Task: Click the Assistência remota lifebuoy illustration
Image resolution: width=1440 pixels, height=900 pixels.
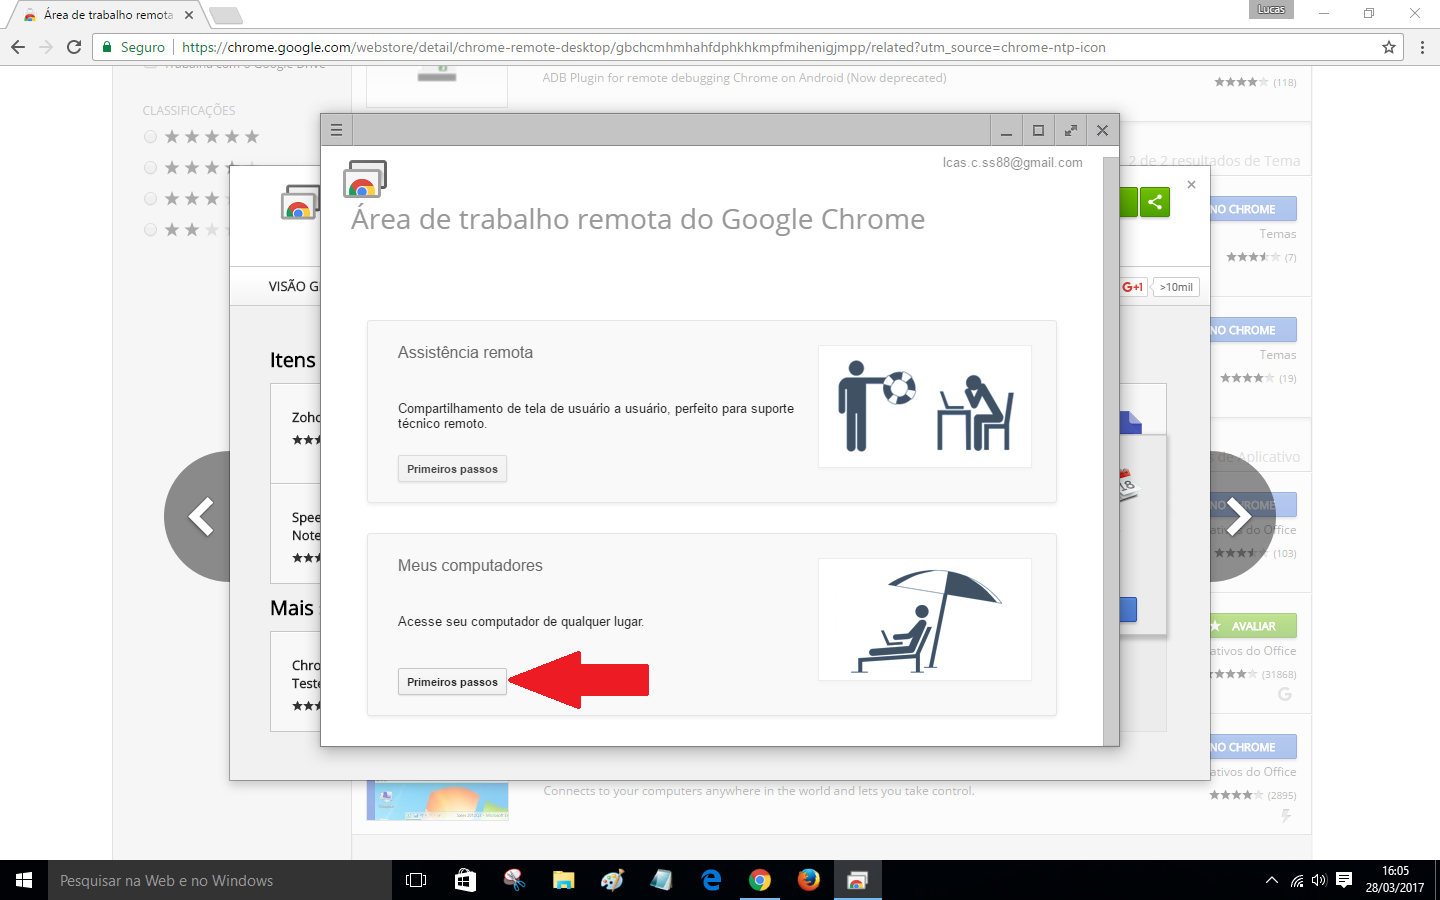Action: 925,406
